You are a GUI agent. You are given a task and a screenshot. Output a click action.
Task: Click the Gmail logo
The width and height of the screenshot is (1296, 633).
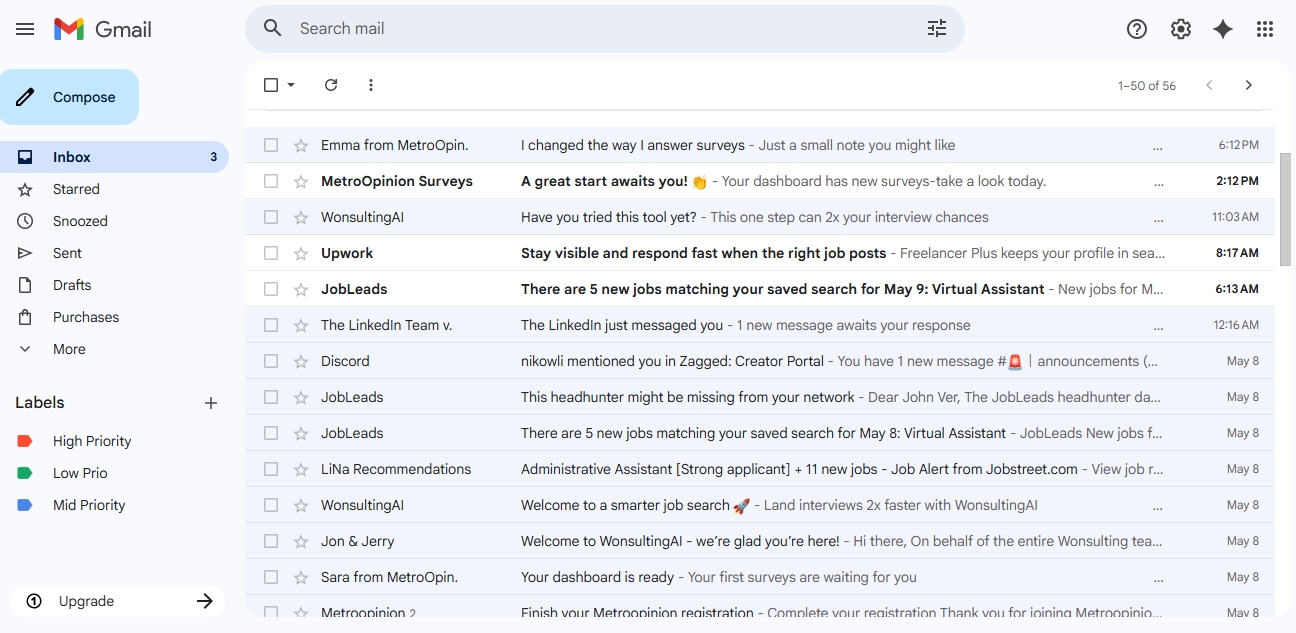tap(103, 29)
